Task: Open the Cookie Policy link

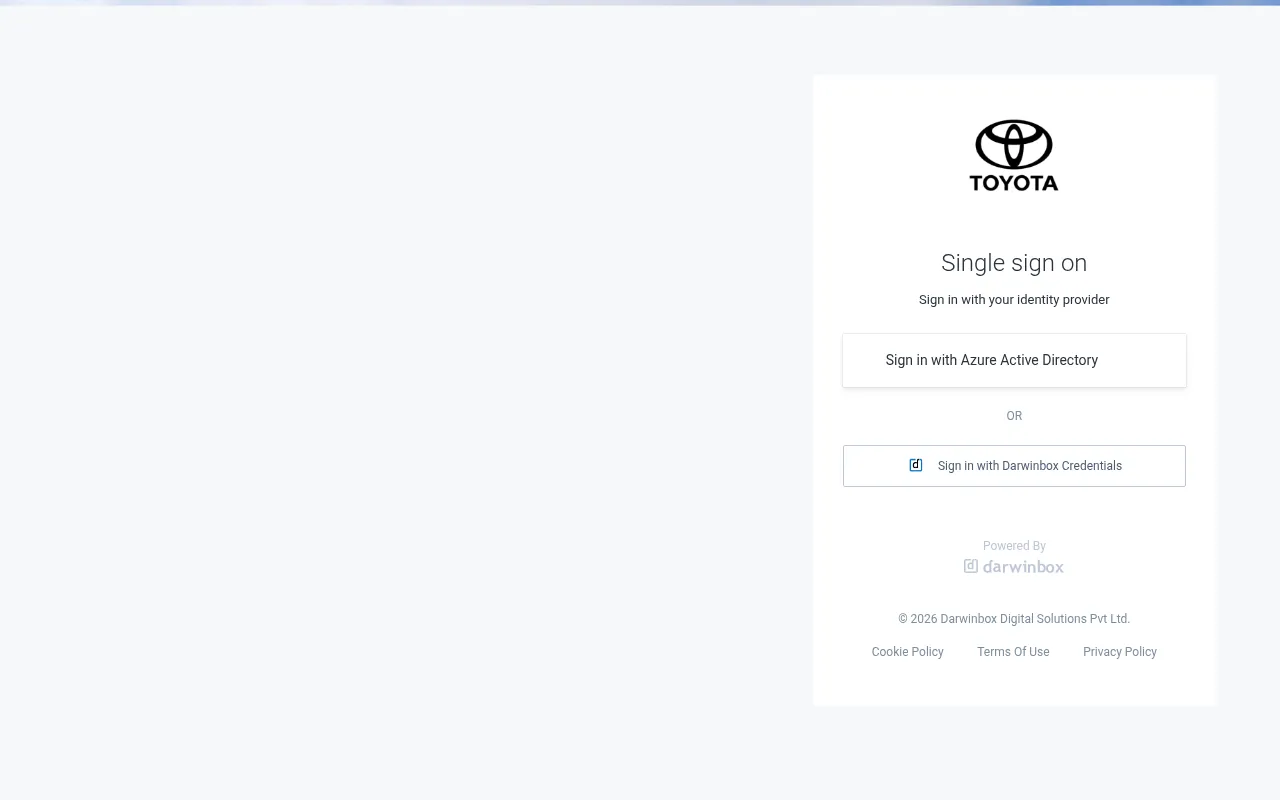Action: pyautogui.click(x=907, y=652)
